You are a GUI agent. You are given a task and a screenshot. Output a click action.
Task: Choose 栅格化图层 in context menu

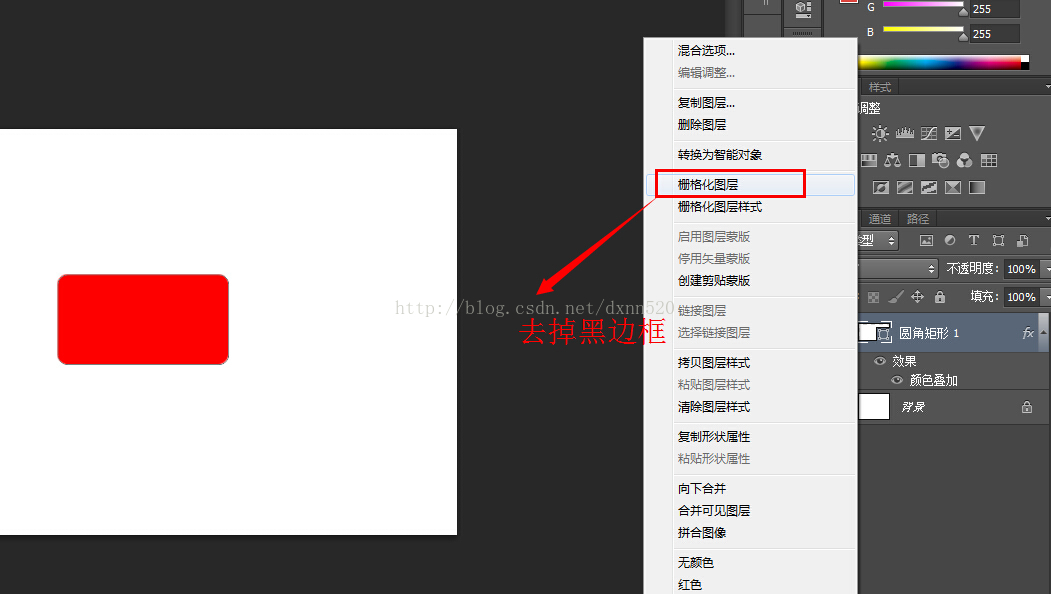pos(750,184)
